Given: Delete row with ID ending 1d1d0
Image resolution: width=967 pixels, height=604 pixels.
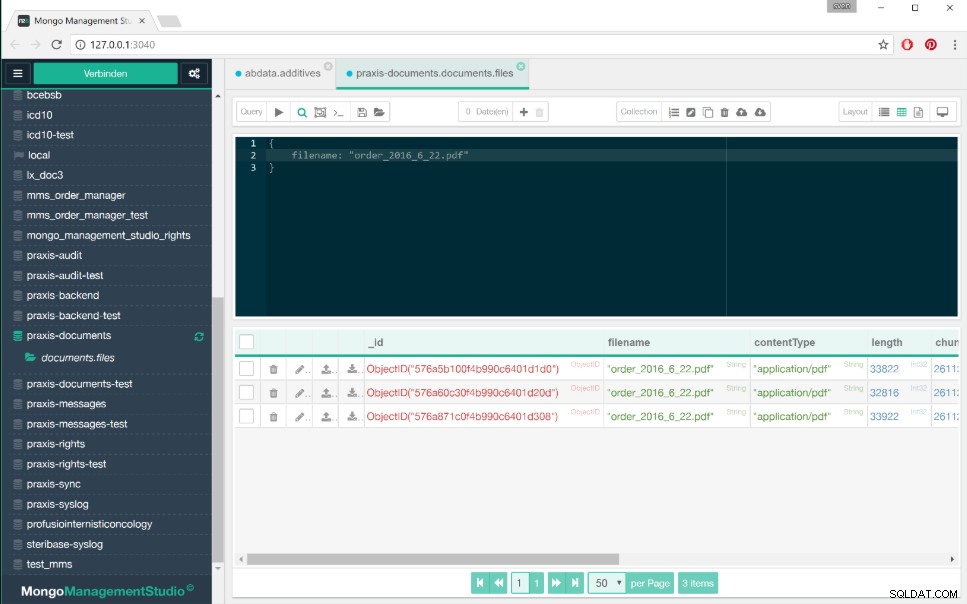Looking at the screenshot, I should click(273, 370).
